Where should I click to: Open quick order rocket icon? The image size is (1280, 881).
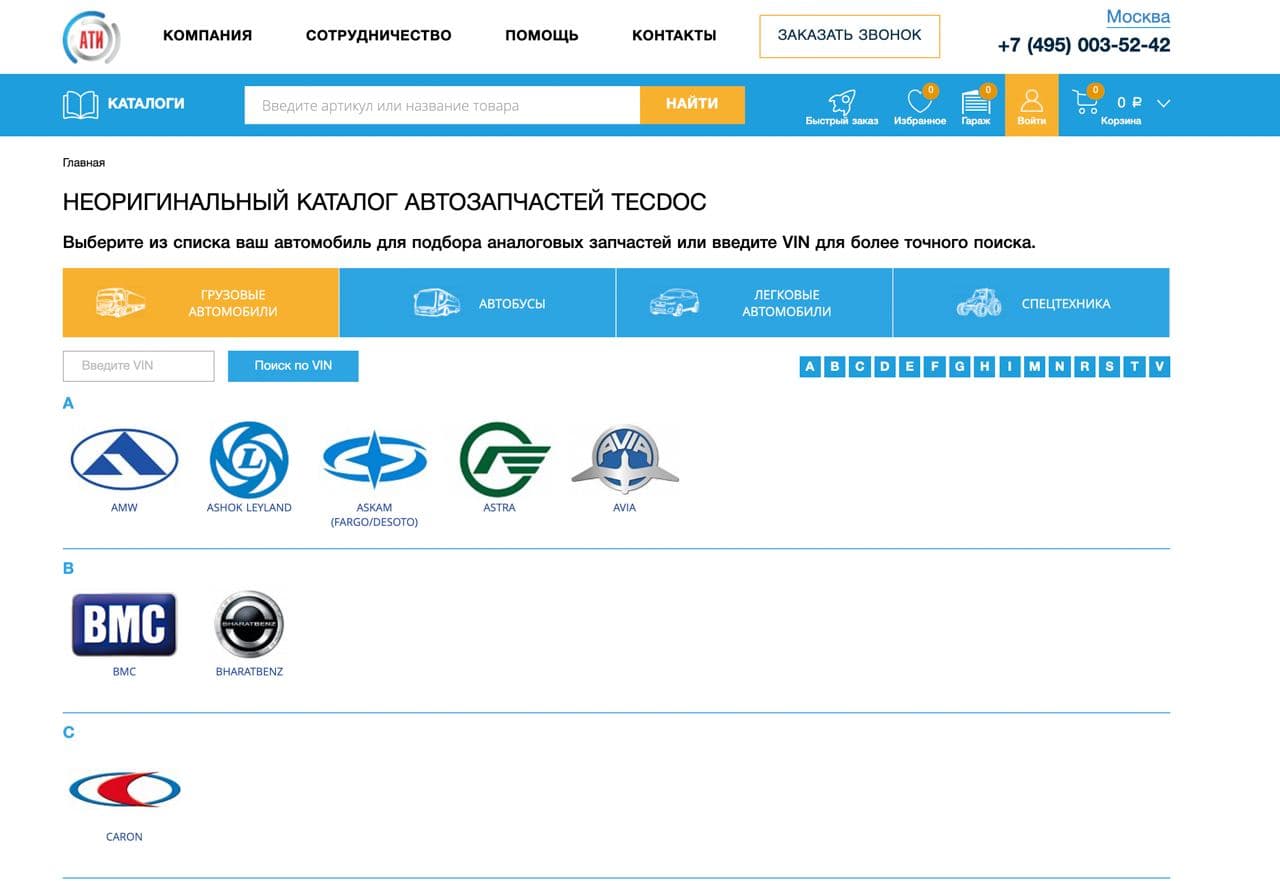coord(841,101)
